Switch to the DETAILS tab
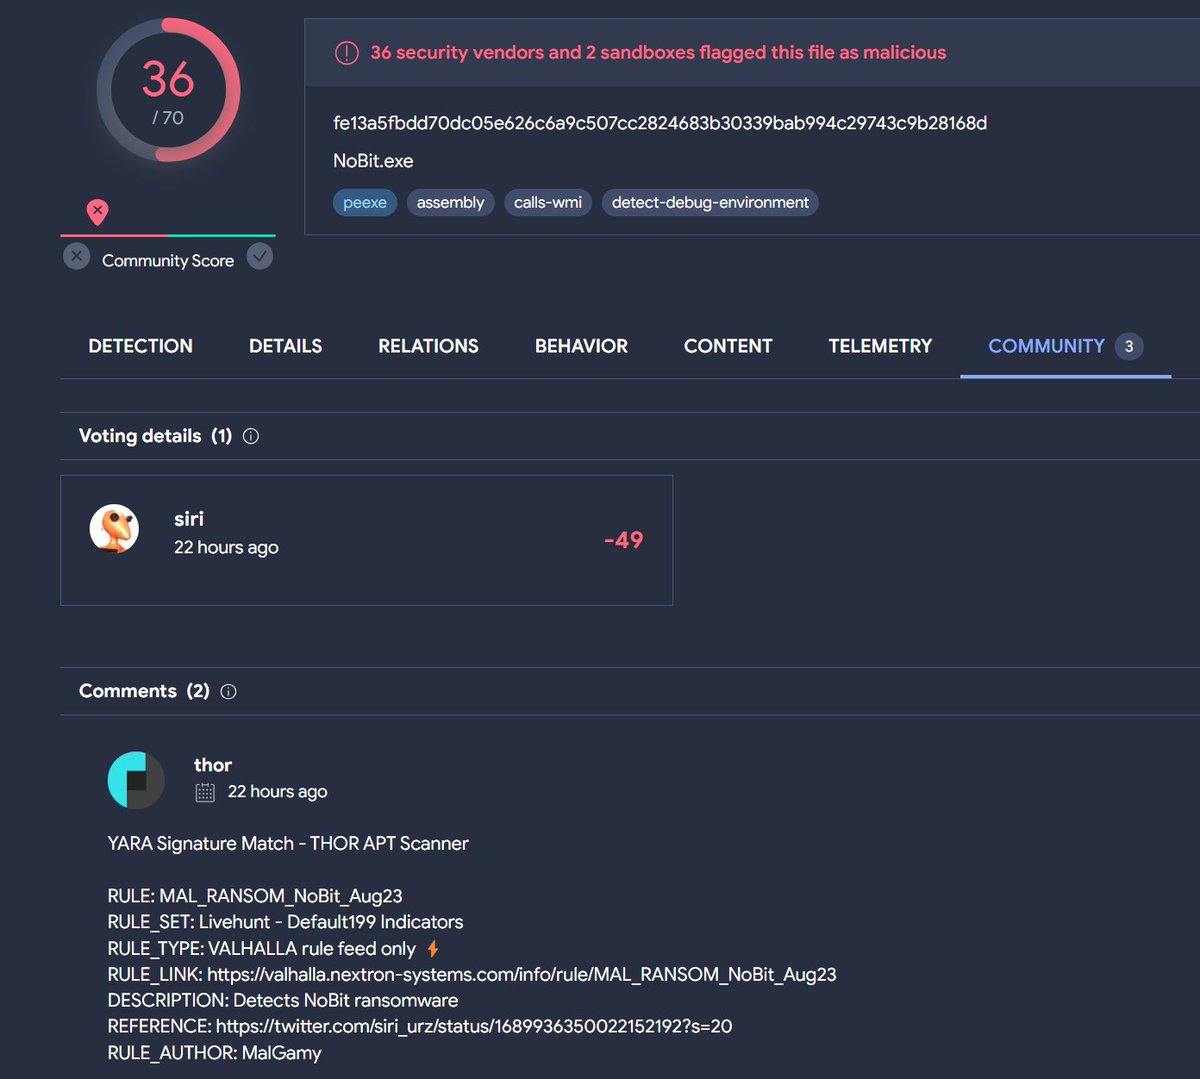 click(x=286, y=346)
